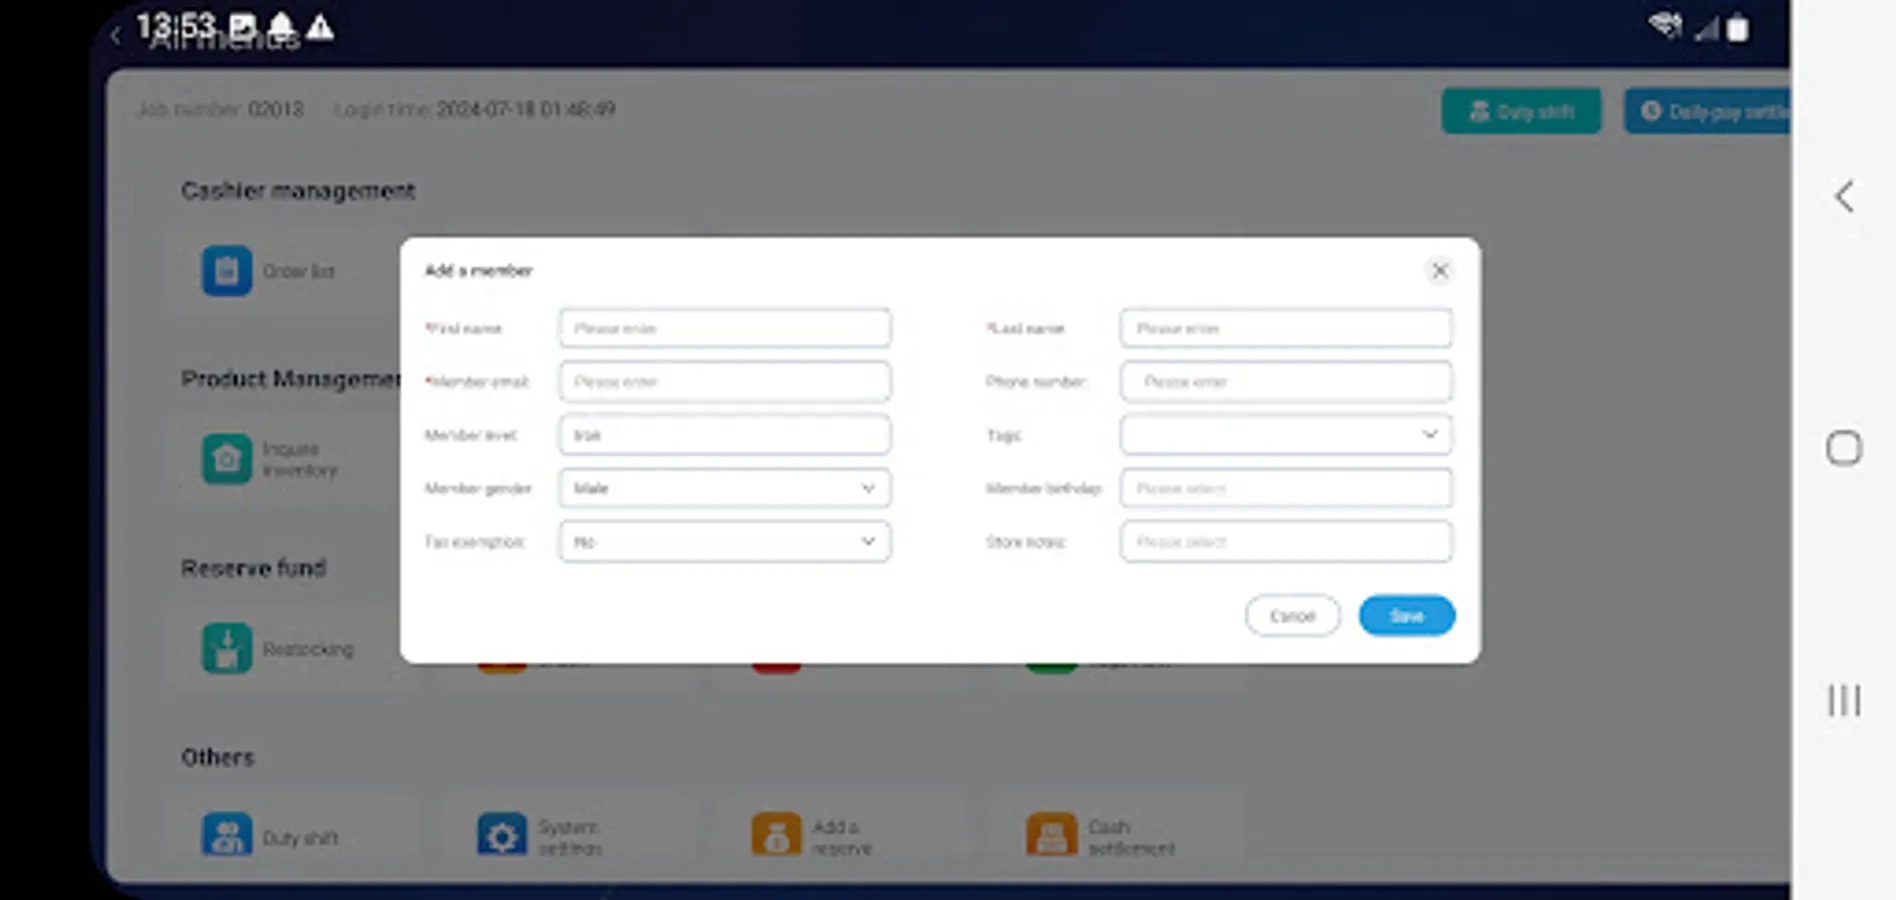Open the Duty shift icon under Others
Image resolution: width=1896 pixels, height=900 pixels.
pyautogui.click(x=227, y=835)
